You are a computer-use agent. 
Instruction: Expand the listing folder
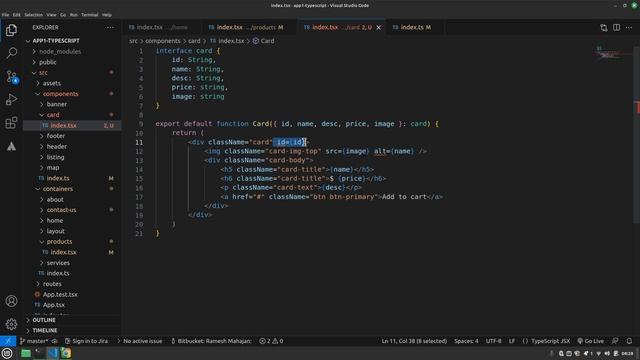pyautogui.click(x=72, y=157)
